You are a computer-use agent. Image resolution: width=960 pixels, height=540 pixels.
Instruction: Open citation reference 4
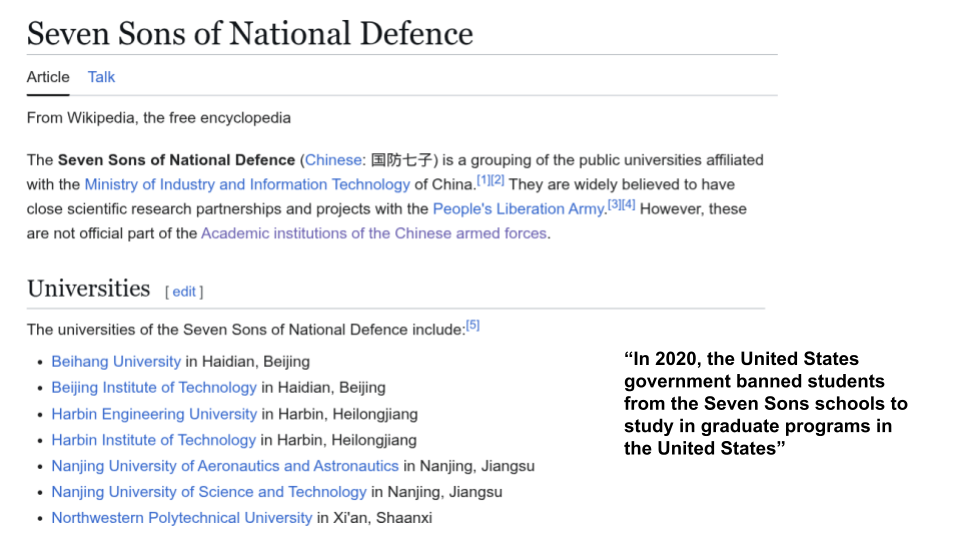point(628,206)
